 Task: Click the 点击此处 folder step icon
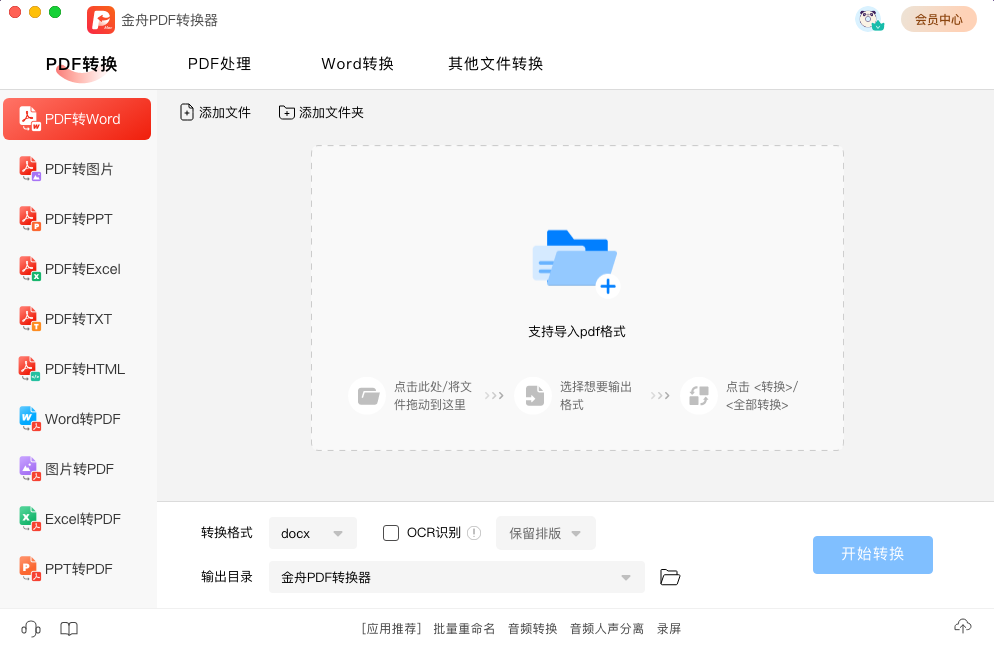click(x=368, y=396)
